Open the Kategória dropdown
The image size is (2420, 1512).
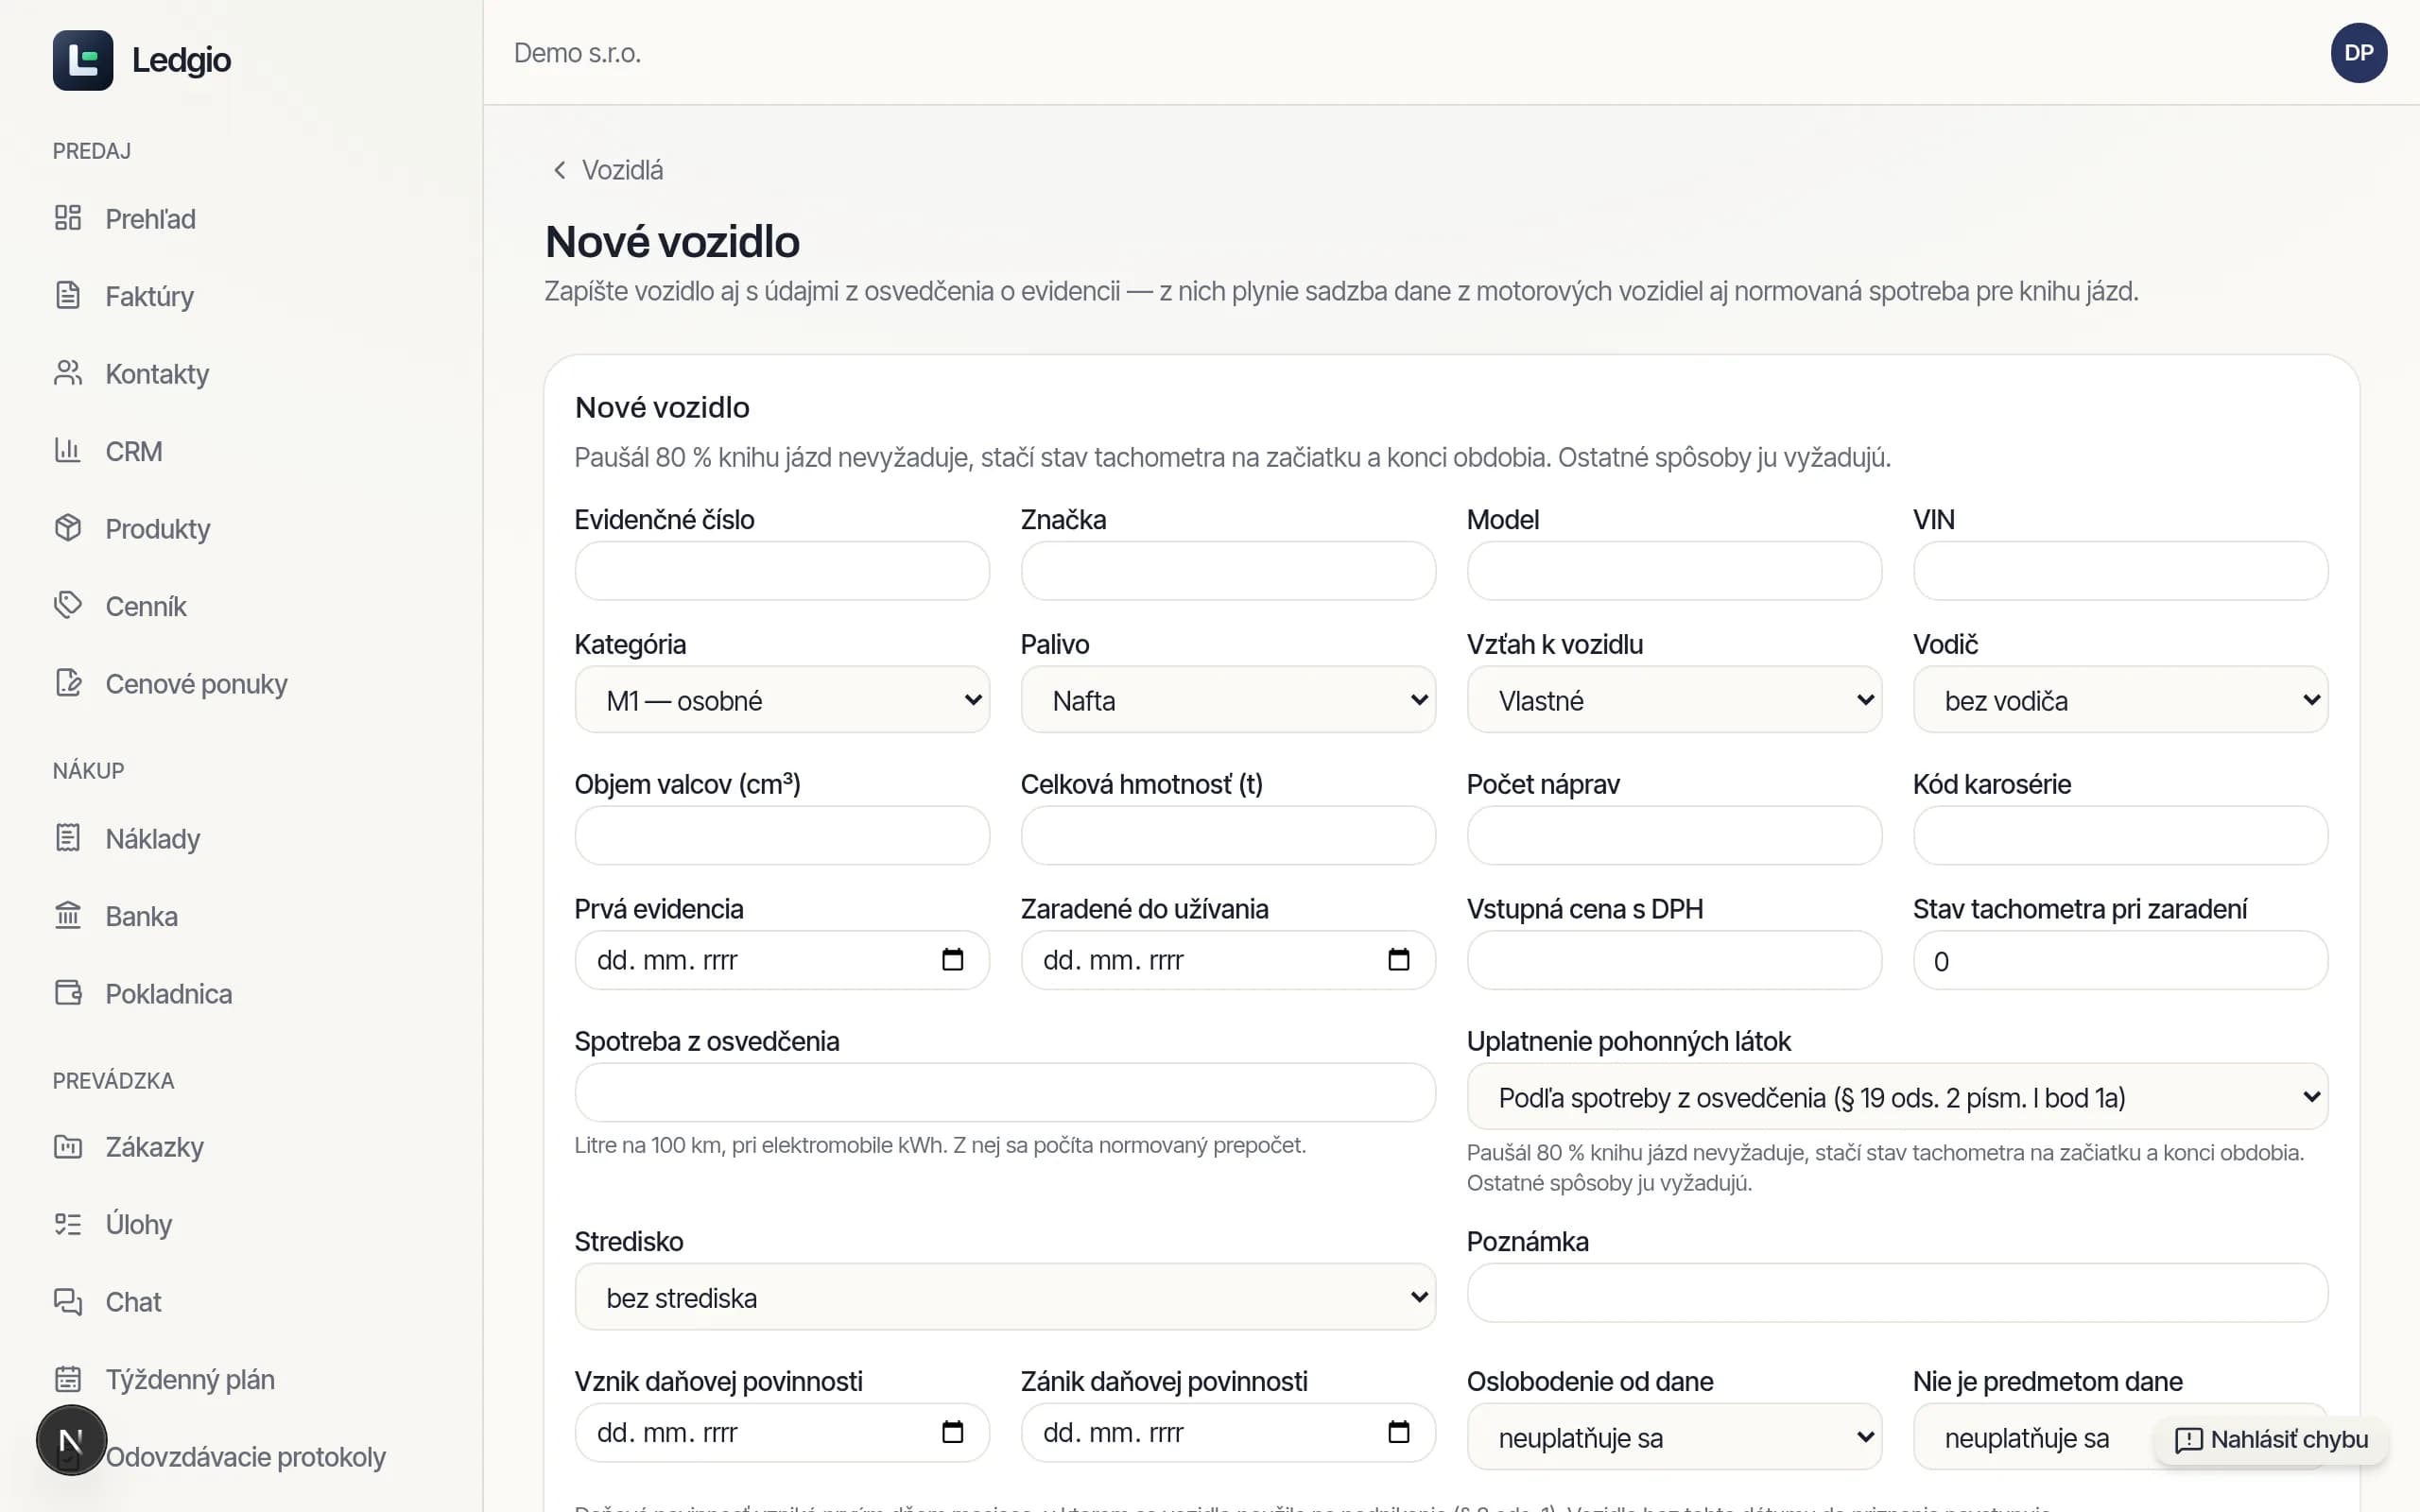[782, 700]
